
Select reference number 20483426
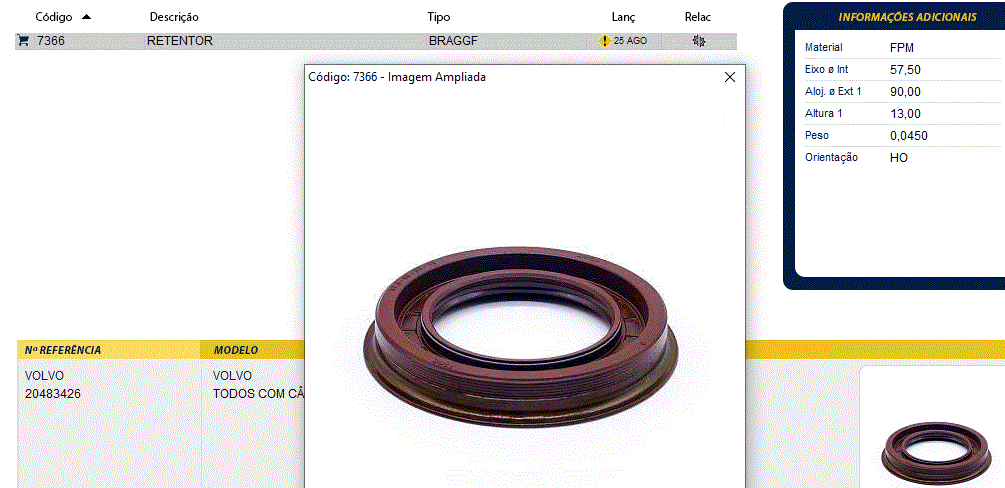coord(53,394)
